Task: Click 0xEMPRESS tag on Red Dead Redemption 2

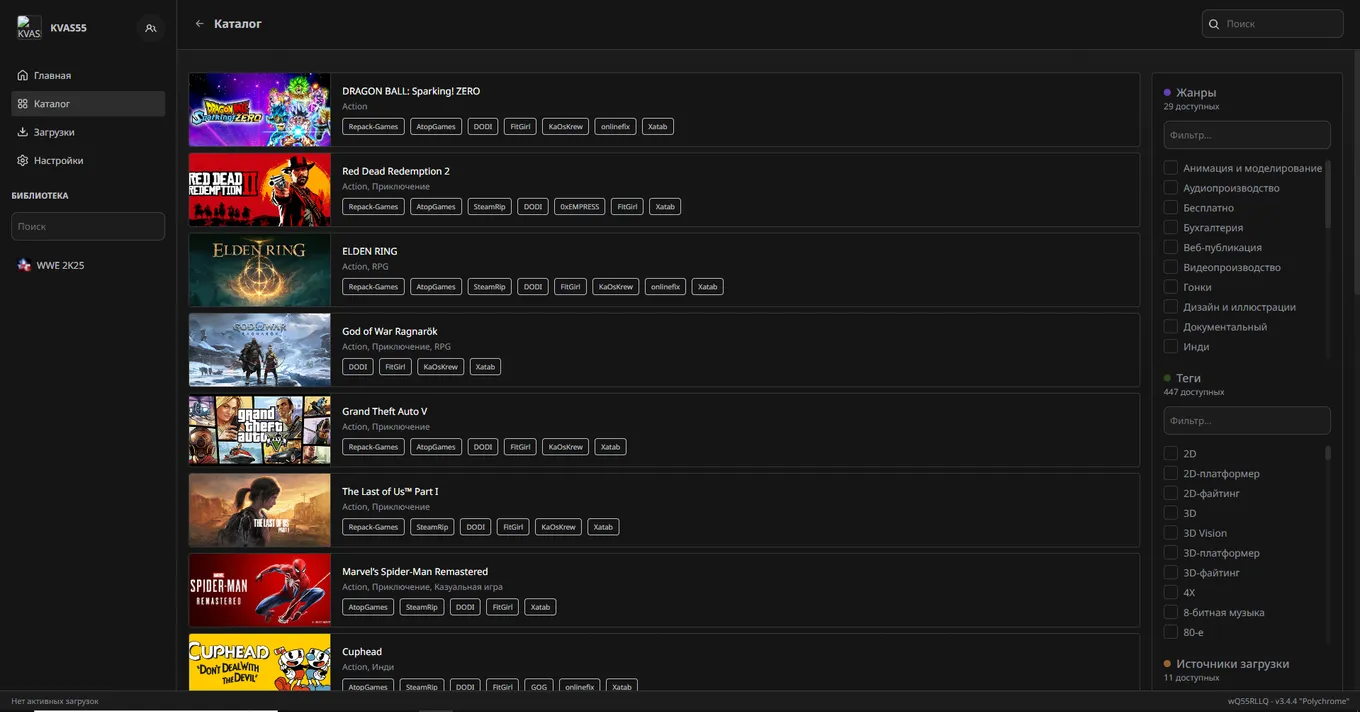Action: click(x=580, y=207)
